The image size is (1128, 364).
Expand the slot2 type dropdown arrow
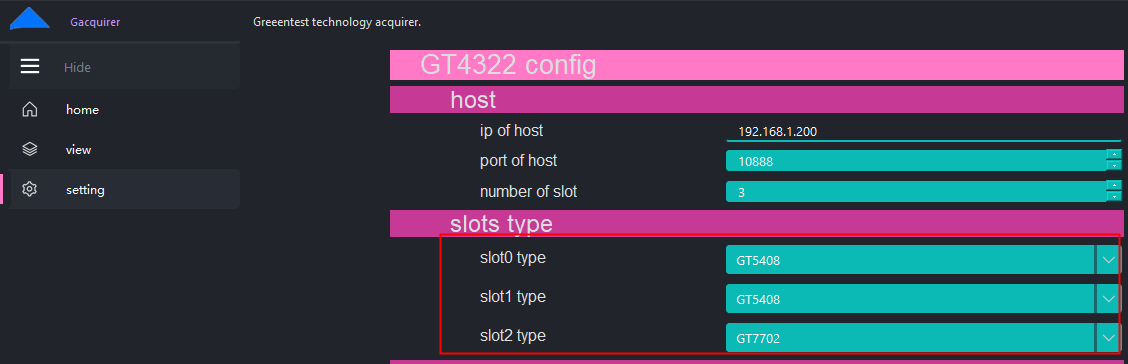(x=1108, y=337)
